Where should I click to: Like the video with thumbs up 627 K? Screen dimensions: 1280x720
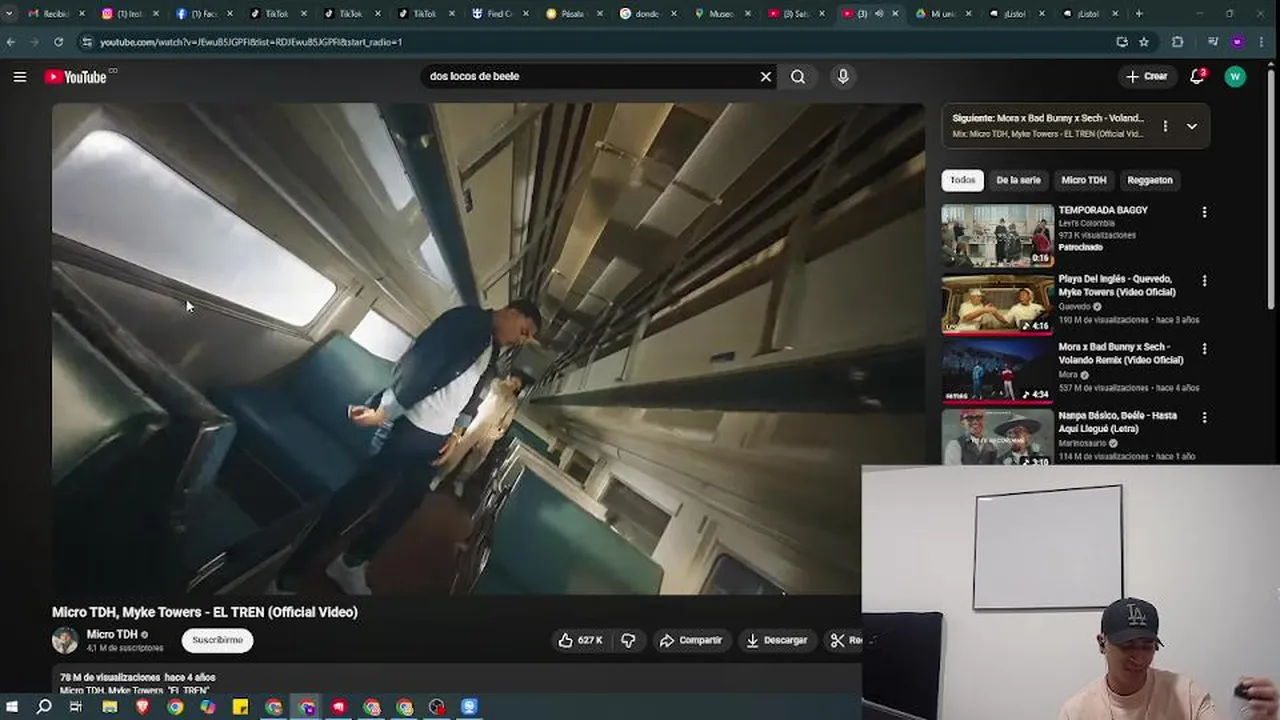coord(580,640)
